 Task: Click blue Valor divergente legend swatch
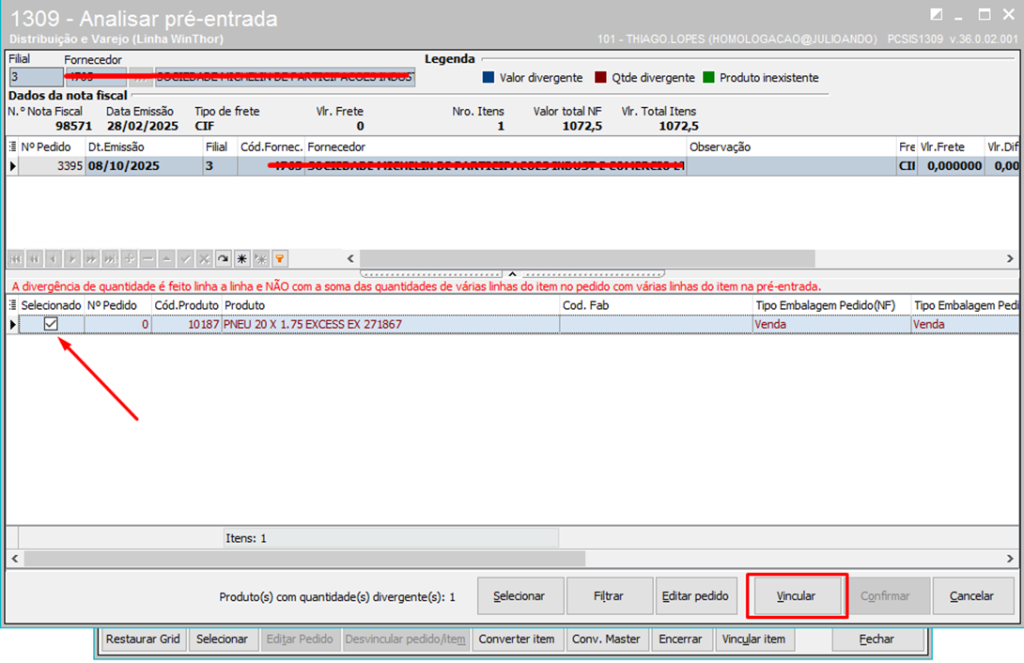(488, 78)
